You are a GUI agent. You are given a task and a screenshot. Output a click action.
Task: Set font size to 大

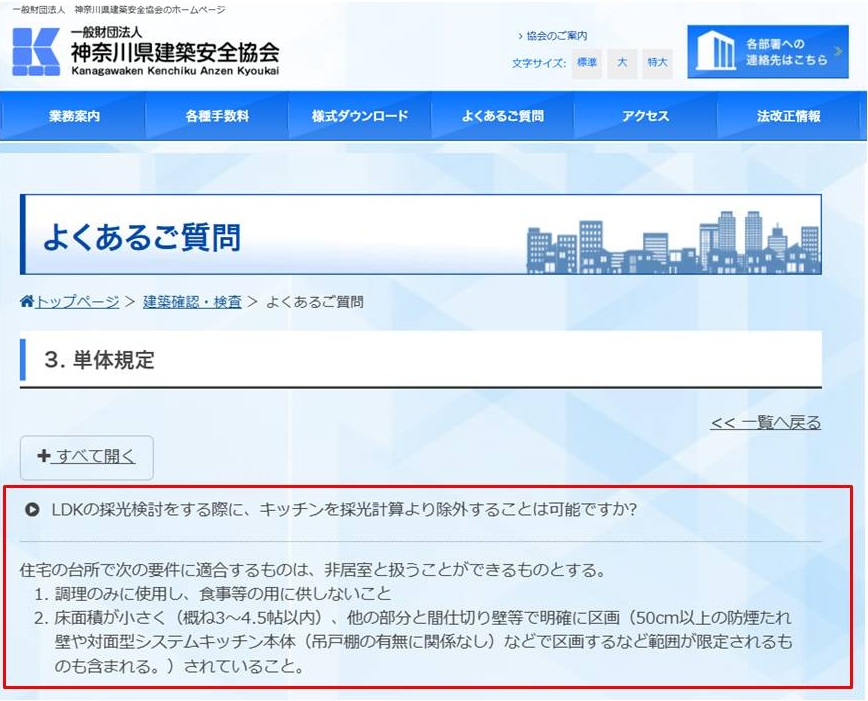click(x=622, y=62)
